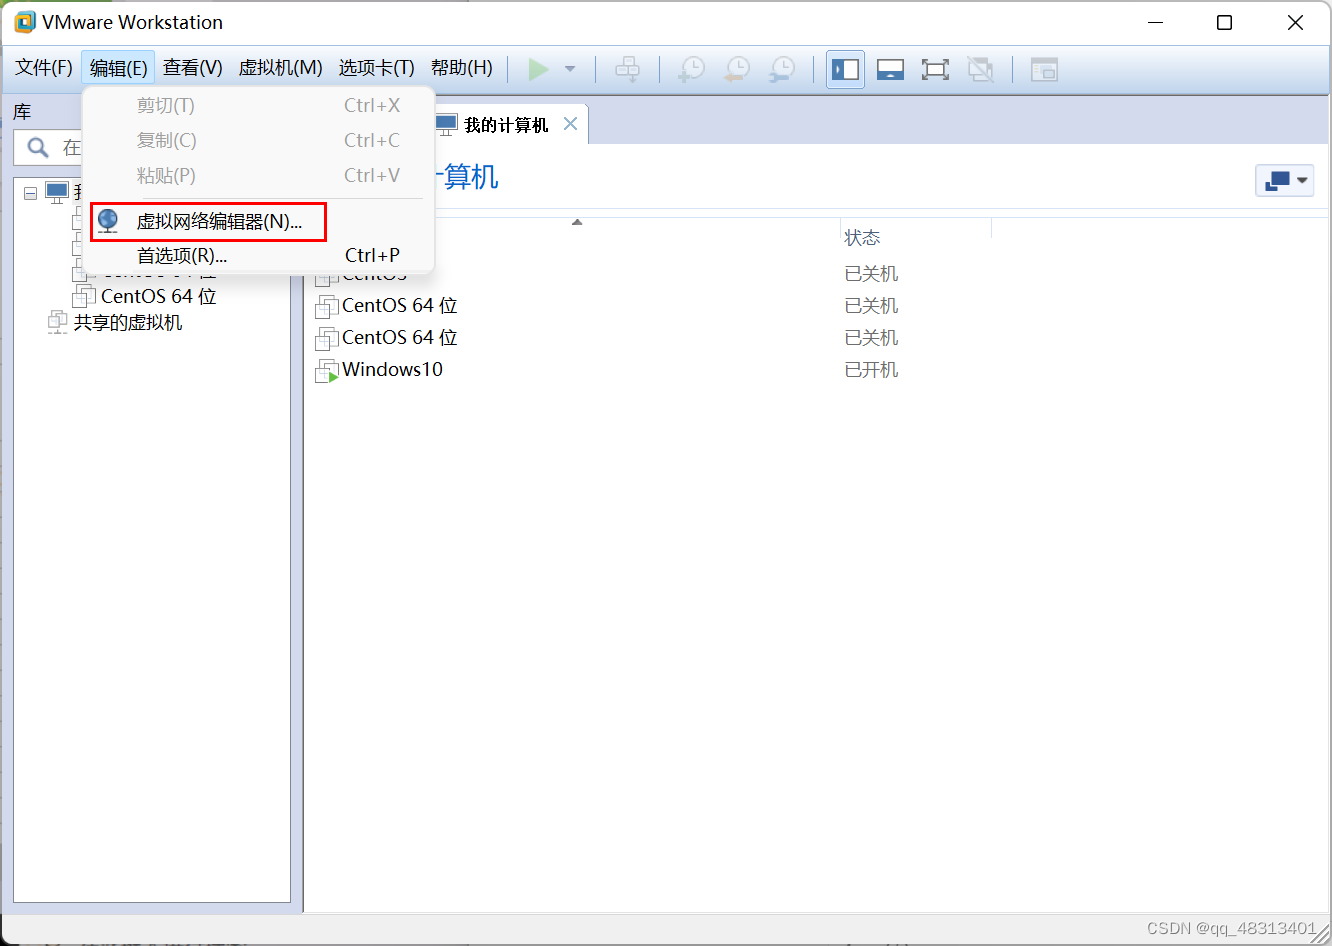Click the 状态 column header
Viewport: 1332px width, 946px height.
click(862, 238)
